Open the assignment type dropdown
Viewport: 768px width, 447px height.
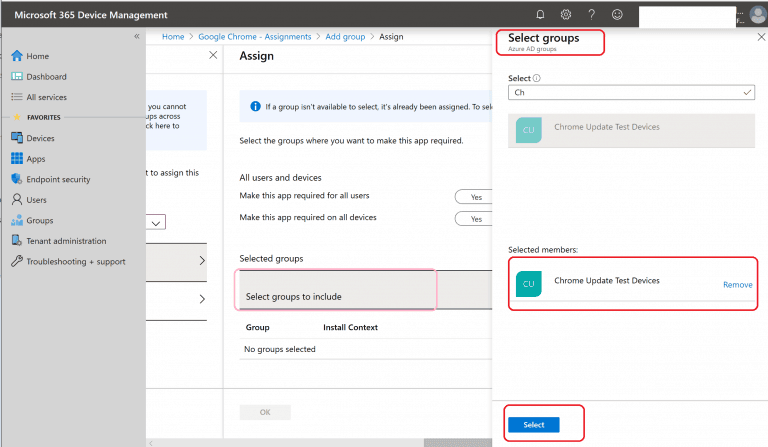point(156,222)
